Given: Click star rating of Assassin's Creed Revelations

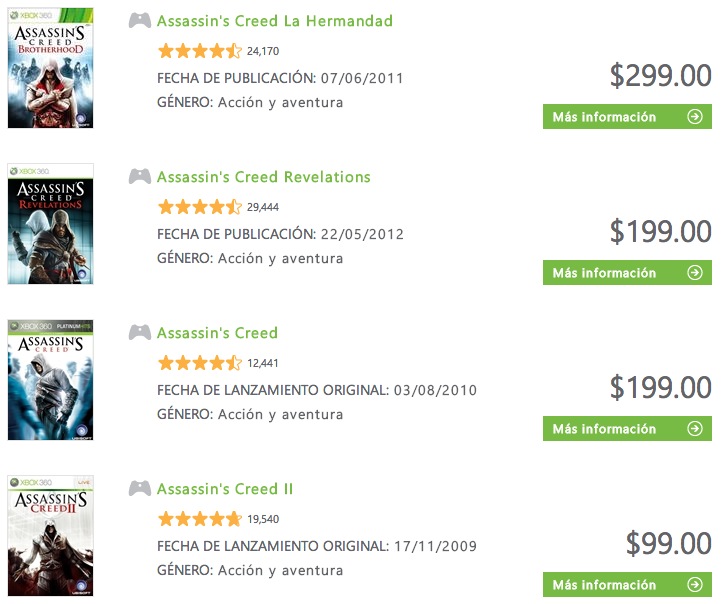Looking at the screenshot, I should click(x=199, y=207).
